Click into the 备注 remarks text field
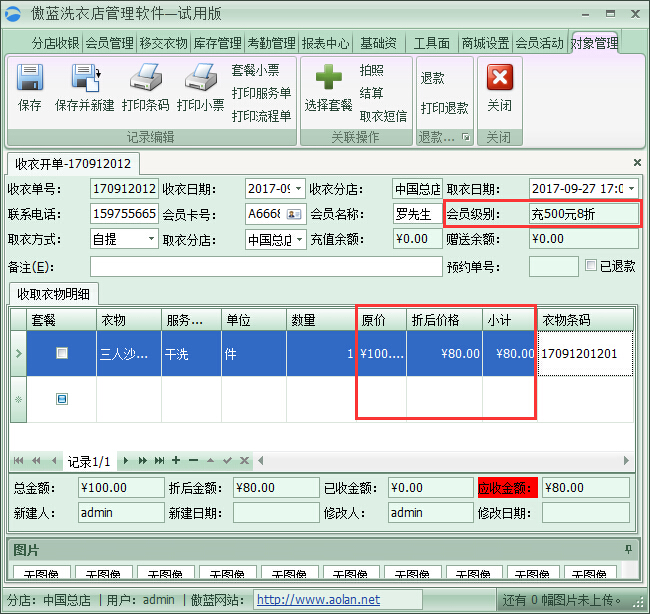This screenshot has height=614, width=650. [265, 266]
